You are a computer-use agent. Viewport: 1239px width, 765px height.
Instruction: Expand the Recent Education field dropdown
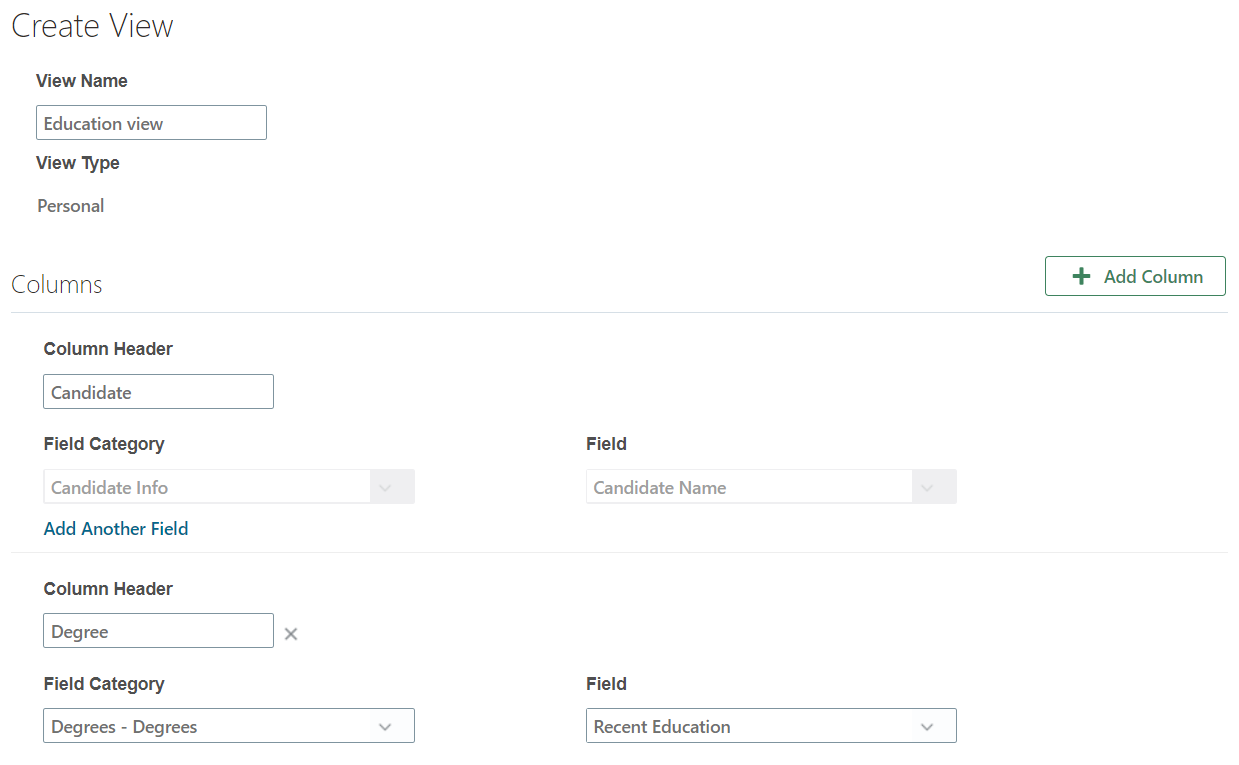pyautogui.click(x=750, y=727)
